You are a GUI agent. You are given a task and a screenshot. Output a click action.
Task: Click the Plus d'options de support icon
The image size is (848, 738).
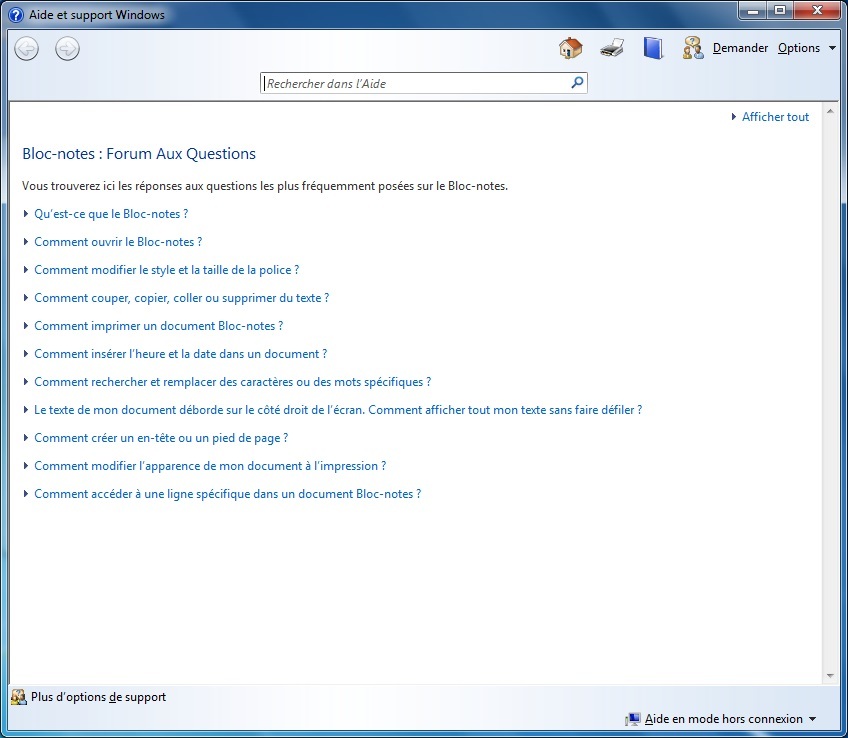tap(19, 697)
